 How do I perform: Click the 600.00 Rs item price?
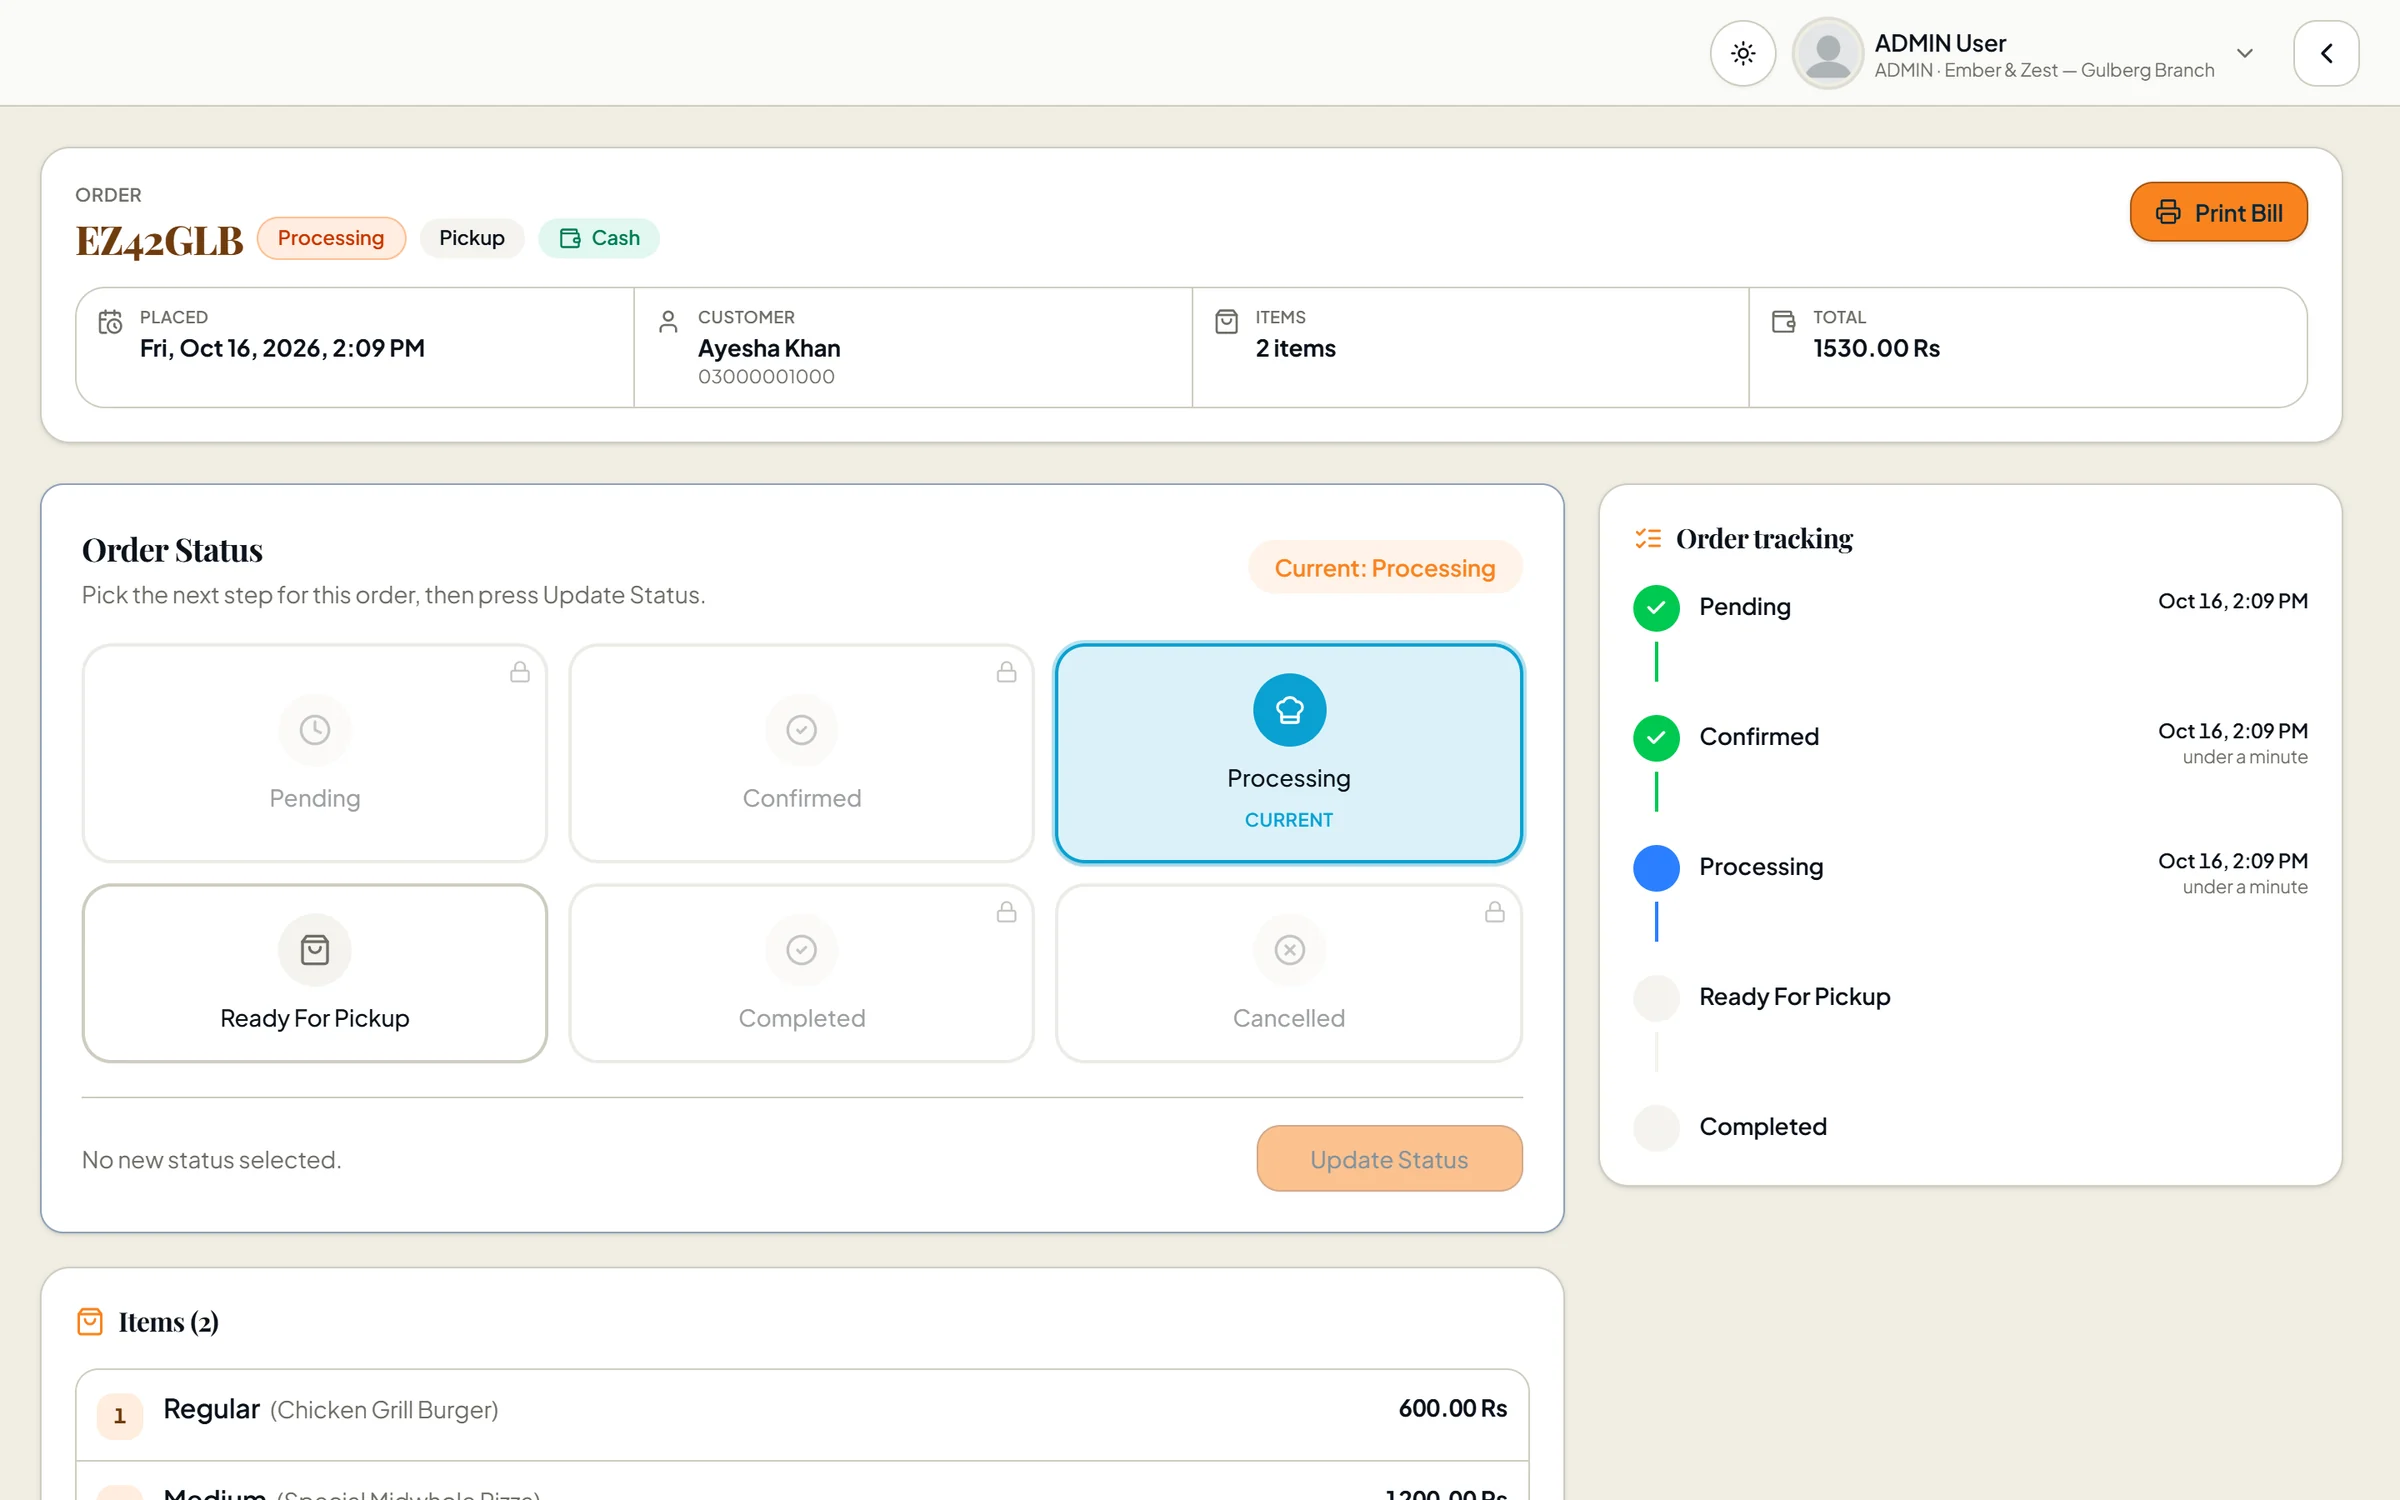[x=1452, y=1408]
